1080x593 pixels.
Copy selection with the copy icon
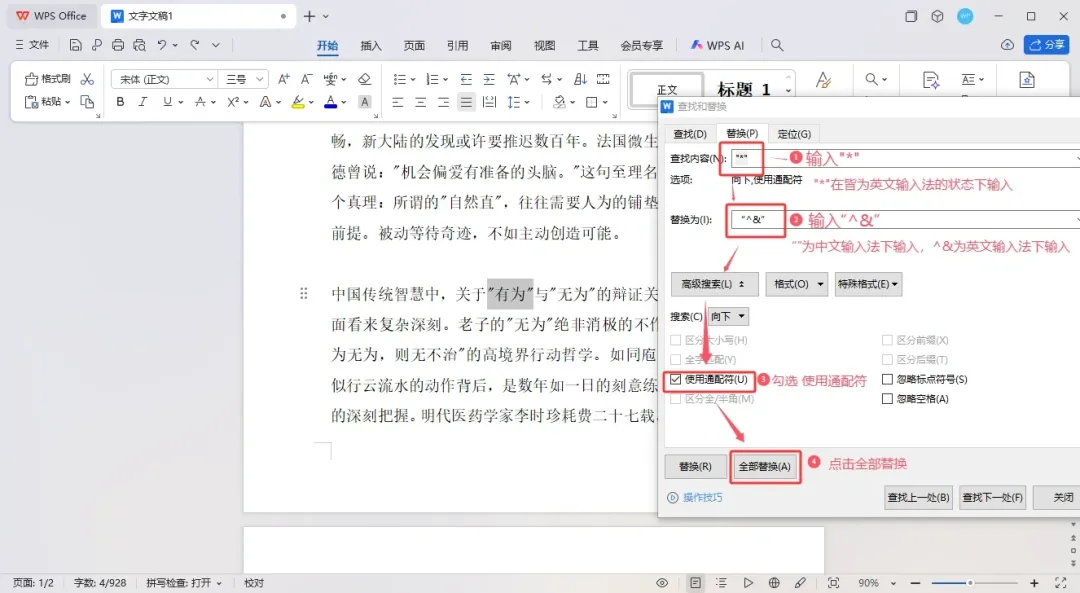pos(87,102)
